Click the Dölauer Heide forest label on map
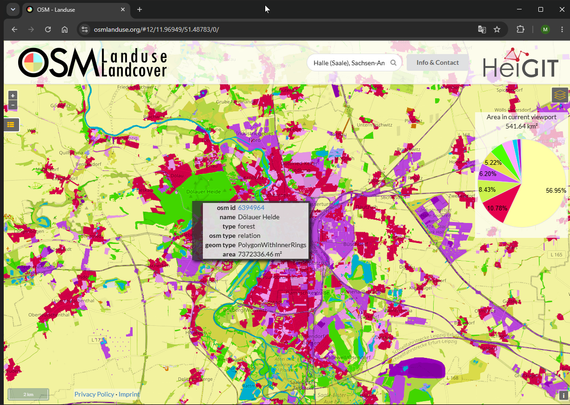This screenshot has width=570, height=405. click(203, 192)
